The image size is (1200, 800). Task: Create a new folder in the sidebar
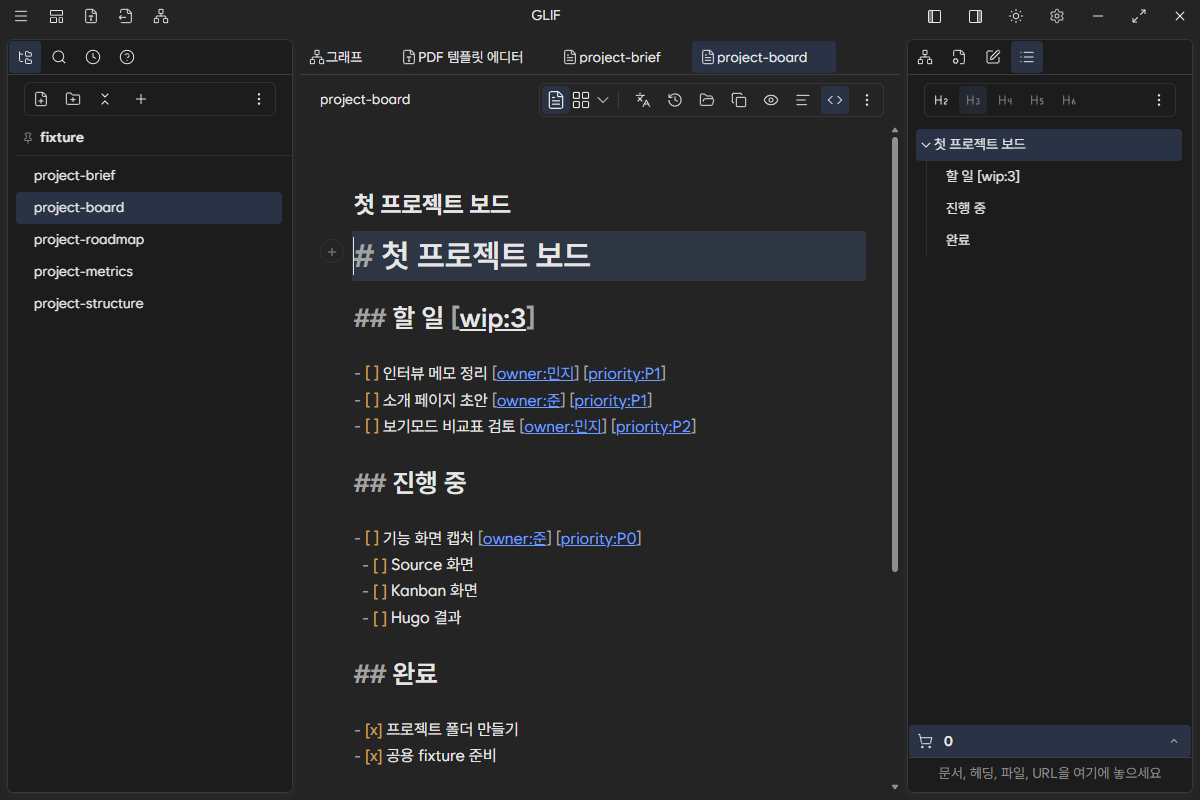pos(73,99)
